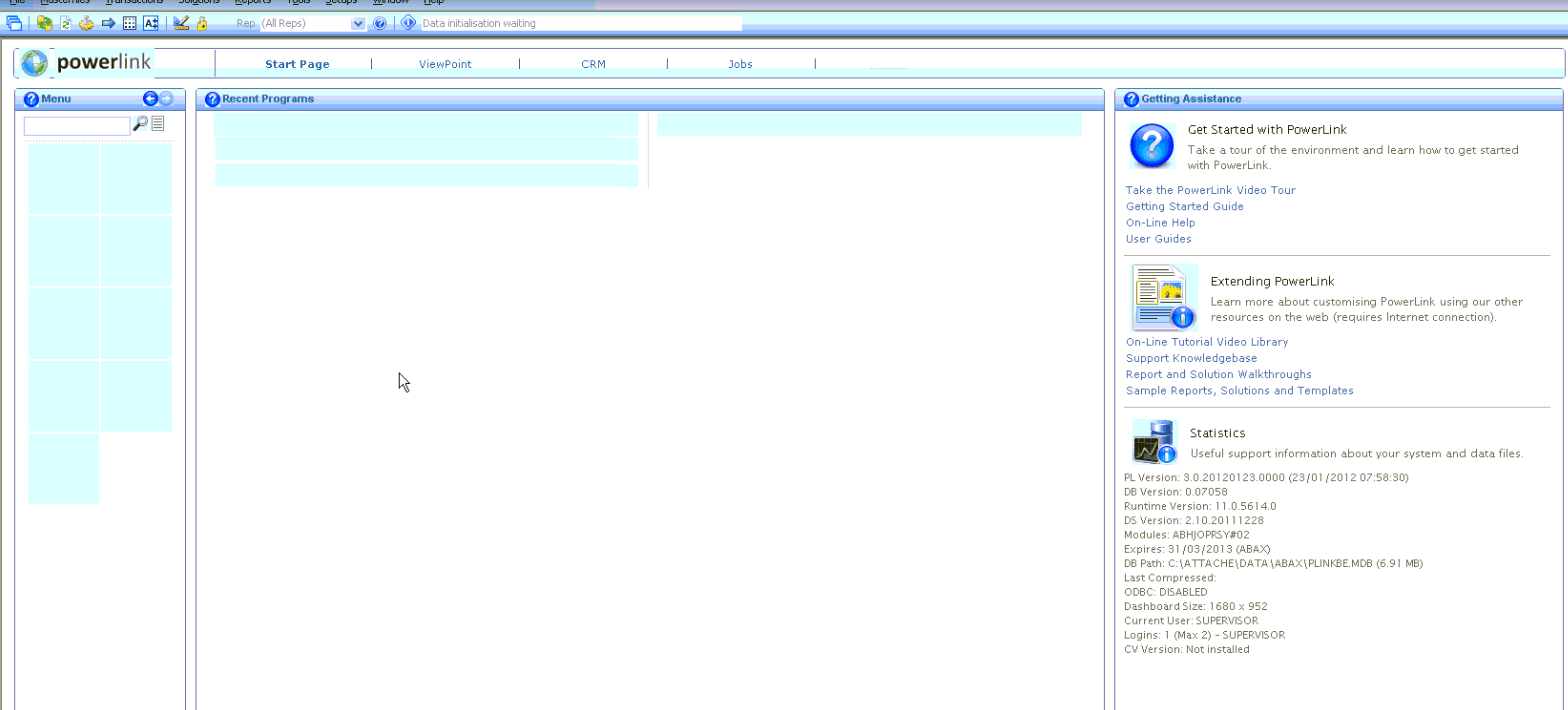Click the help icon beside the Rep dropdown
The height and width of the screenshot is (710, 1568).
tap(380, 23)
